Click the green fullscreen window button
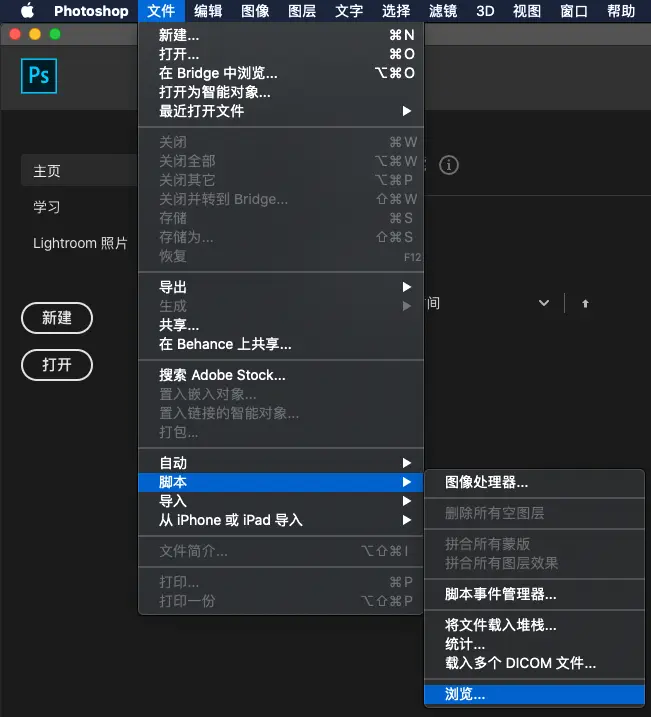Image resolution: width=651 pixels, height=717 pixels. click(x=55, y=34)
